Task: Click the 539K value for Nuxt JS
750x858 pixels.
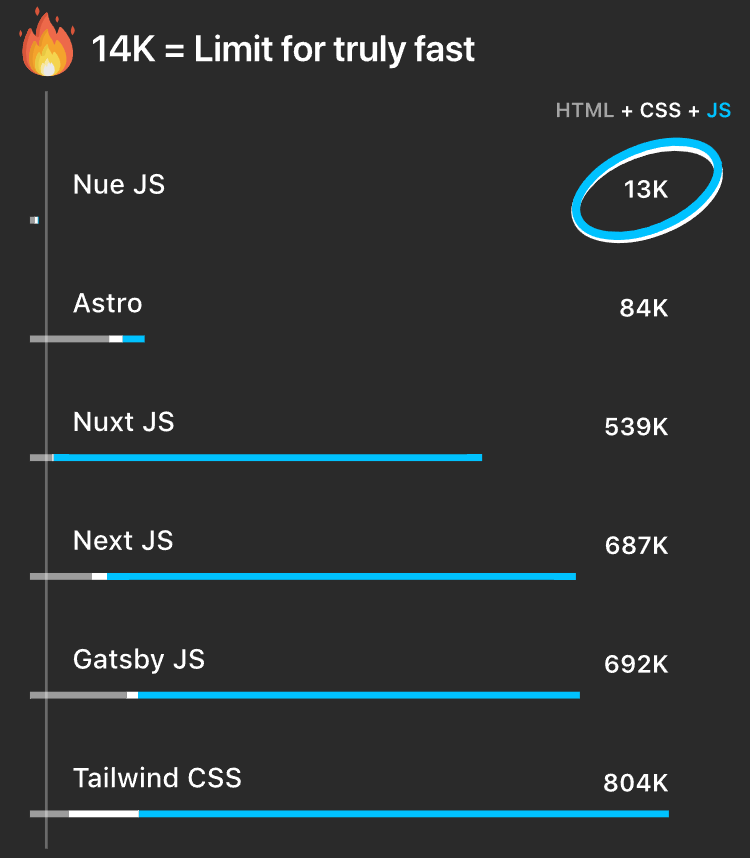Action: 636,427
